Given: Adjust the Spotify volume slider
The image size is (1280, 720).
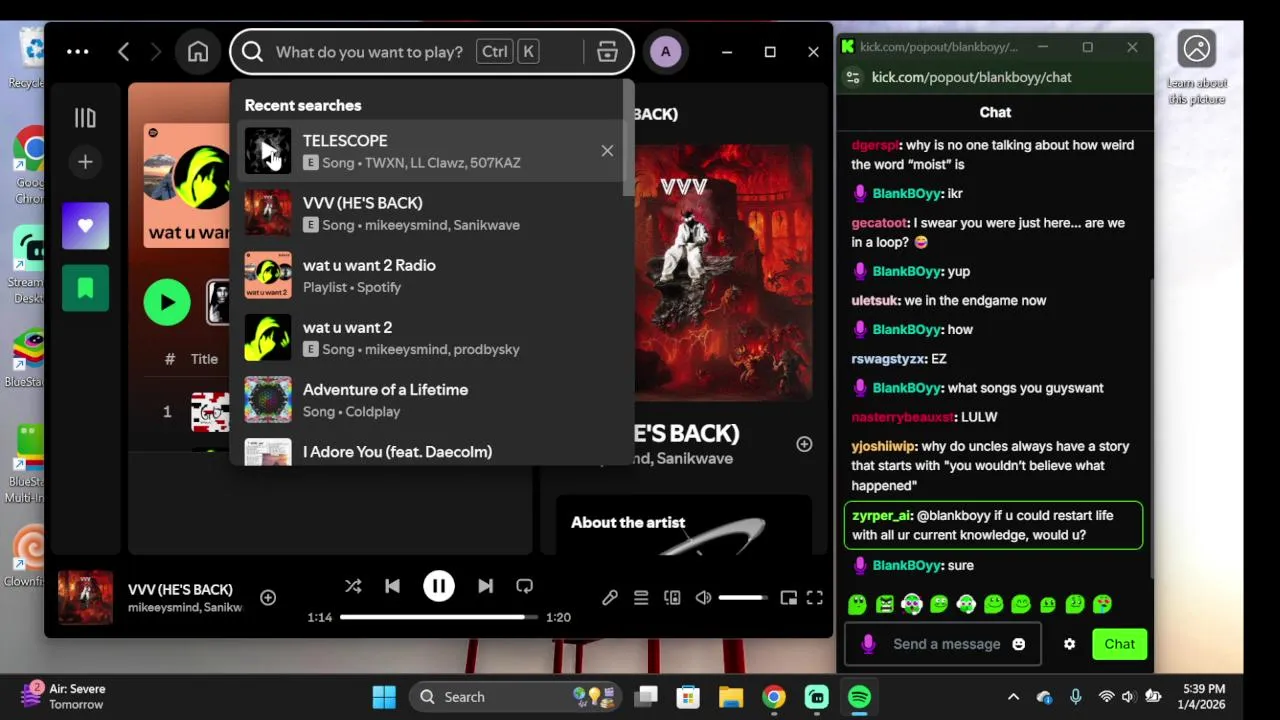Looking at the screenshot, I should pyautogui.click(x=743, y=598).
